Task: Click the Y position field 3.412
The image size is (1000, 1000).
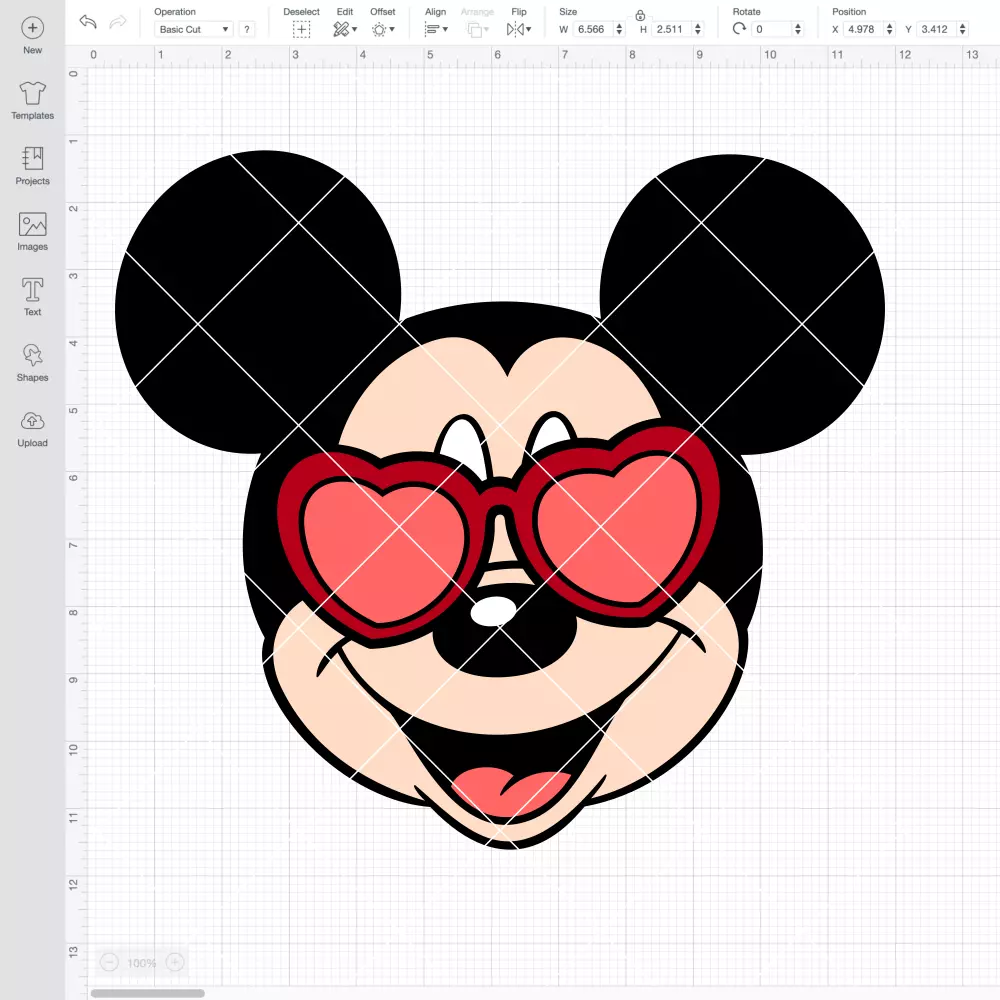Action: point(936,29)
